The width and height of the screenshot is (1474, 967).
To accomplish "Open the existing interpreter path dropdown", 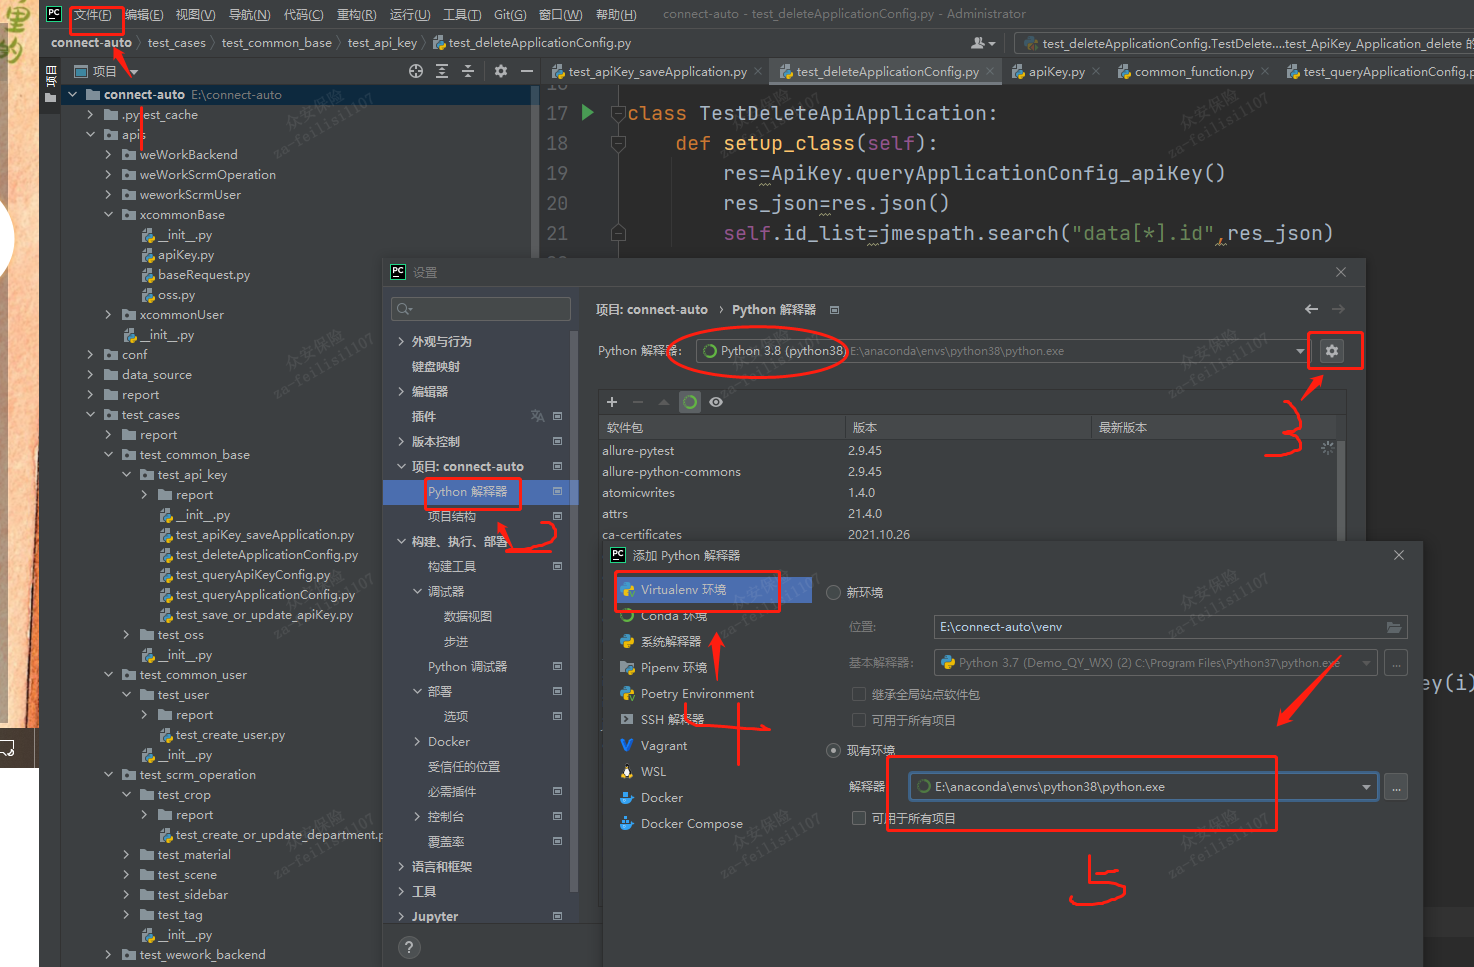I will pyautogui.click(x=1366, y=787).
